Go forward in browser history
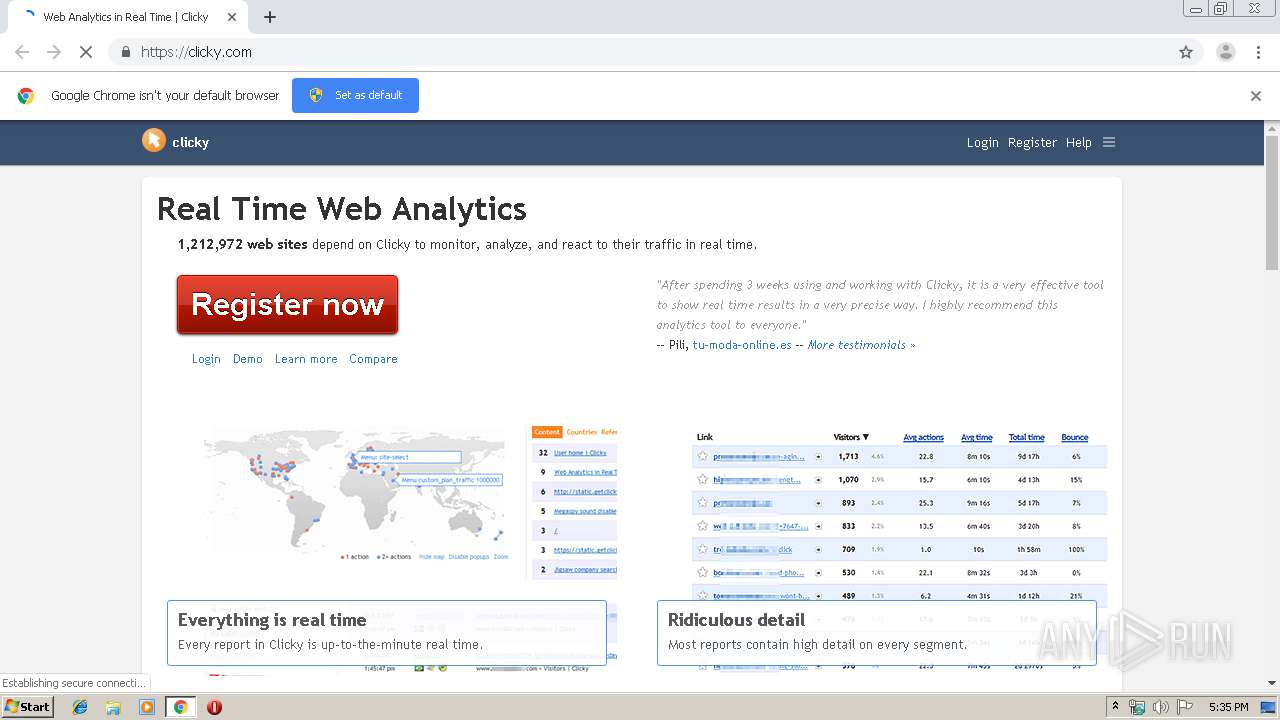This screenshot has width=1280, height=720. click(54, 52)
